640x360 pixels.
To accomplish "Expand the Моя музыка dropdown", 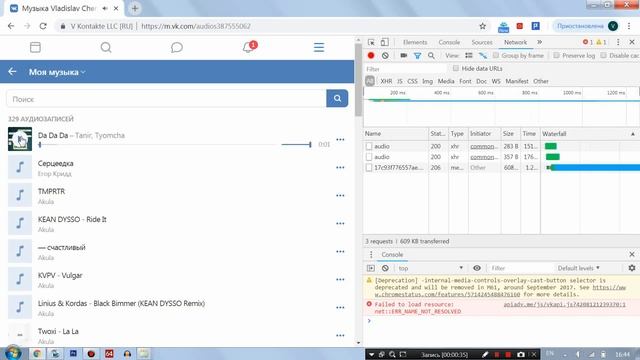I will [57, 72].
